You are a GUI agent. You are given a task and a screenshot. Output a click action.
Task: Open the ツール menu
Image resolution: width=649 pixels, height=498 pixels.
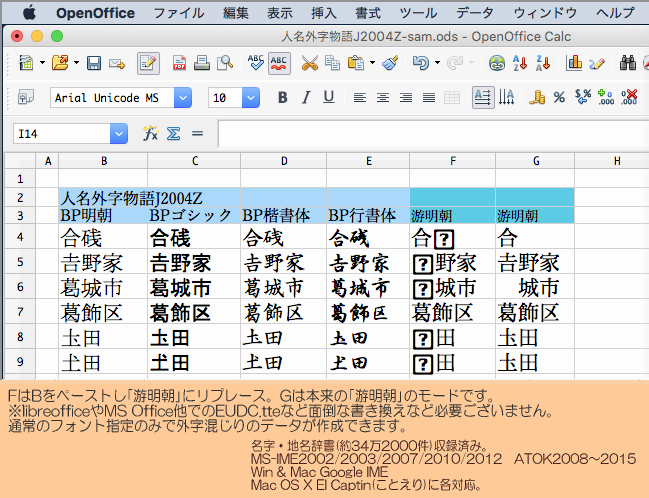[418, 13]
